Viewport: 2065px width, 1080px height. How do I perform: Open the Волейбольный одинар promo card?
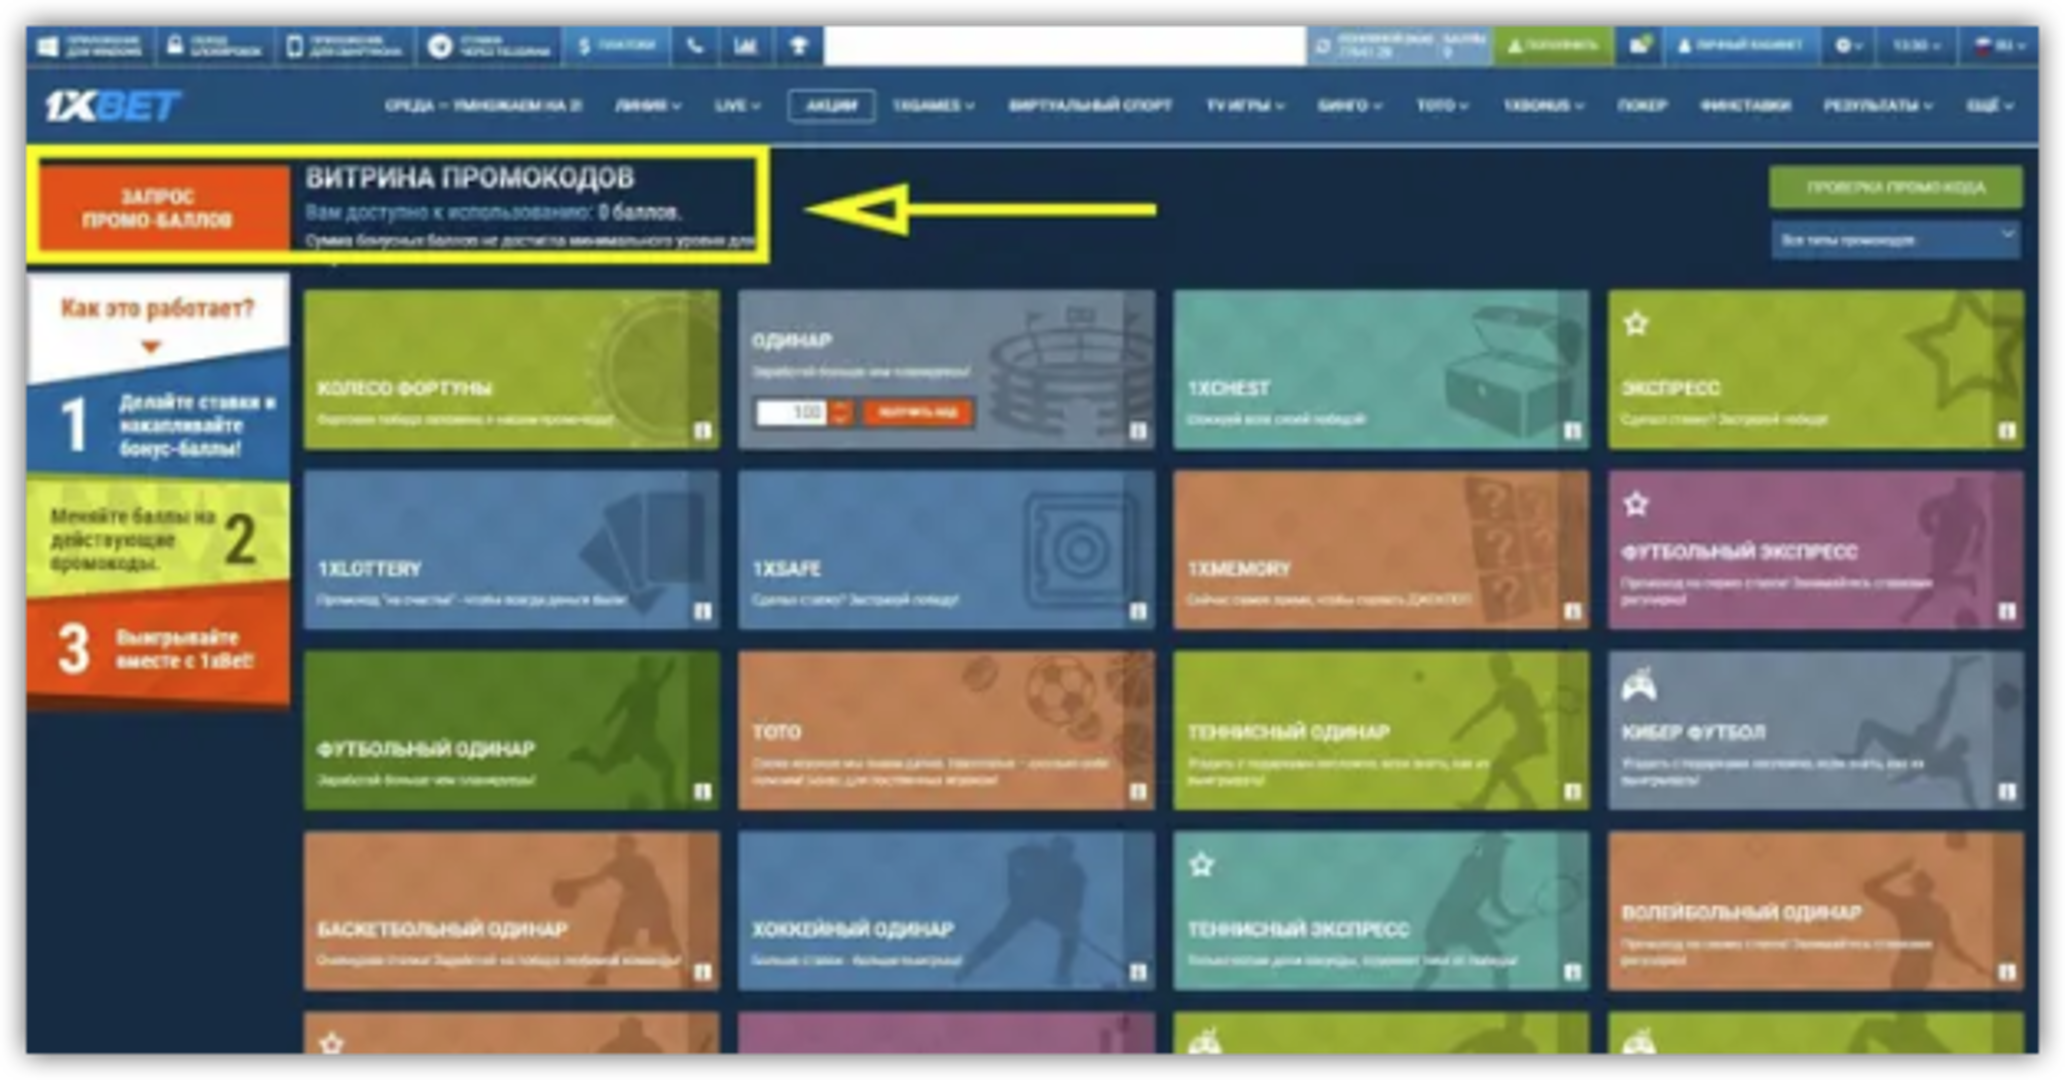pos(1816,910)
